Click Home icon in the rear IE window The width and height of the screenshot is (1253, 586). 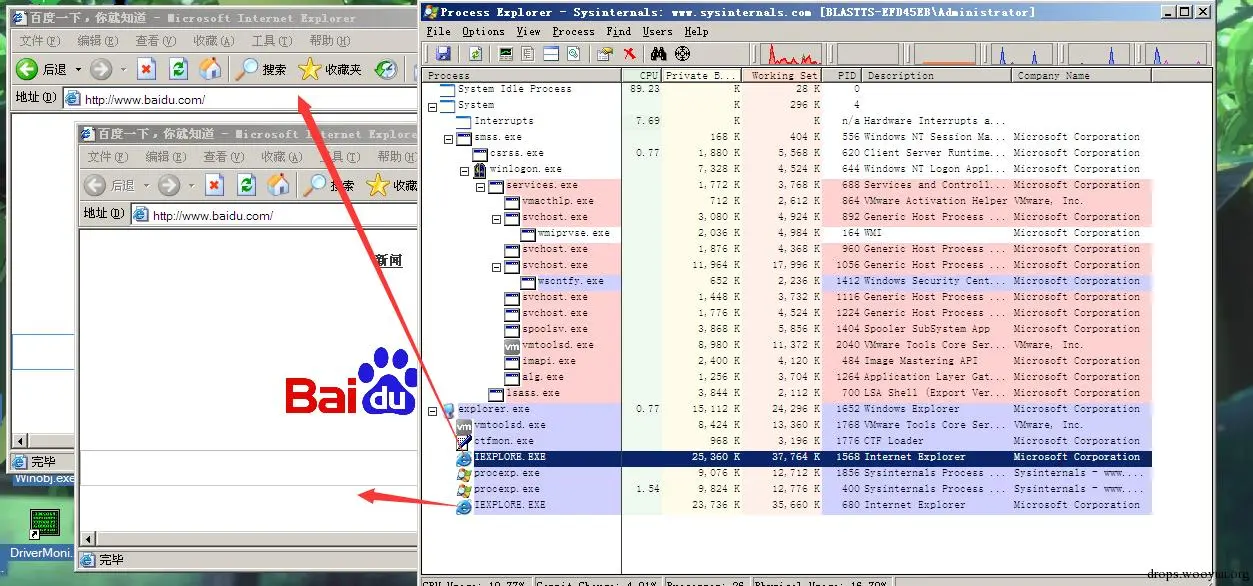[210, 69]
